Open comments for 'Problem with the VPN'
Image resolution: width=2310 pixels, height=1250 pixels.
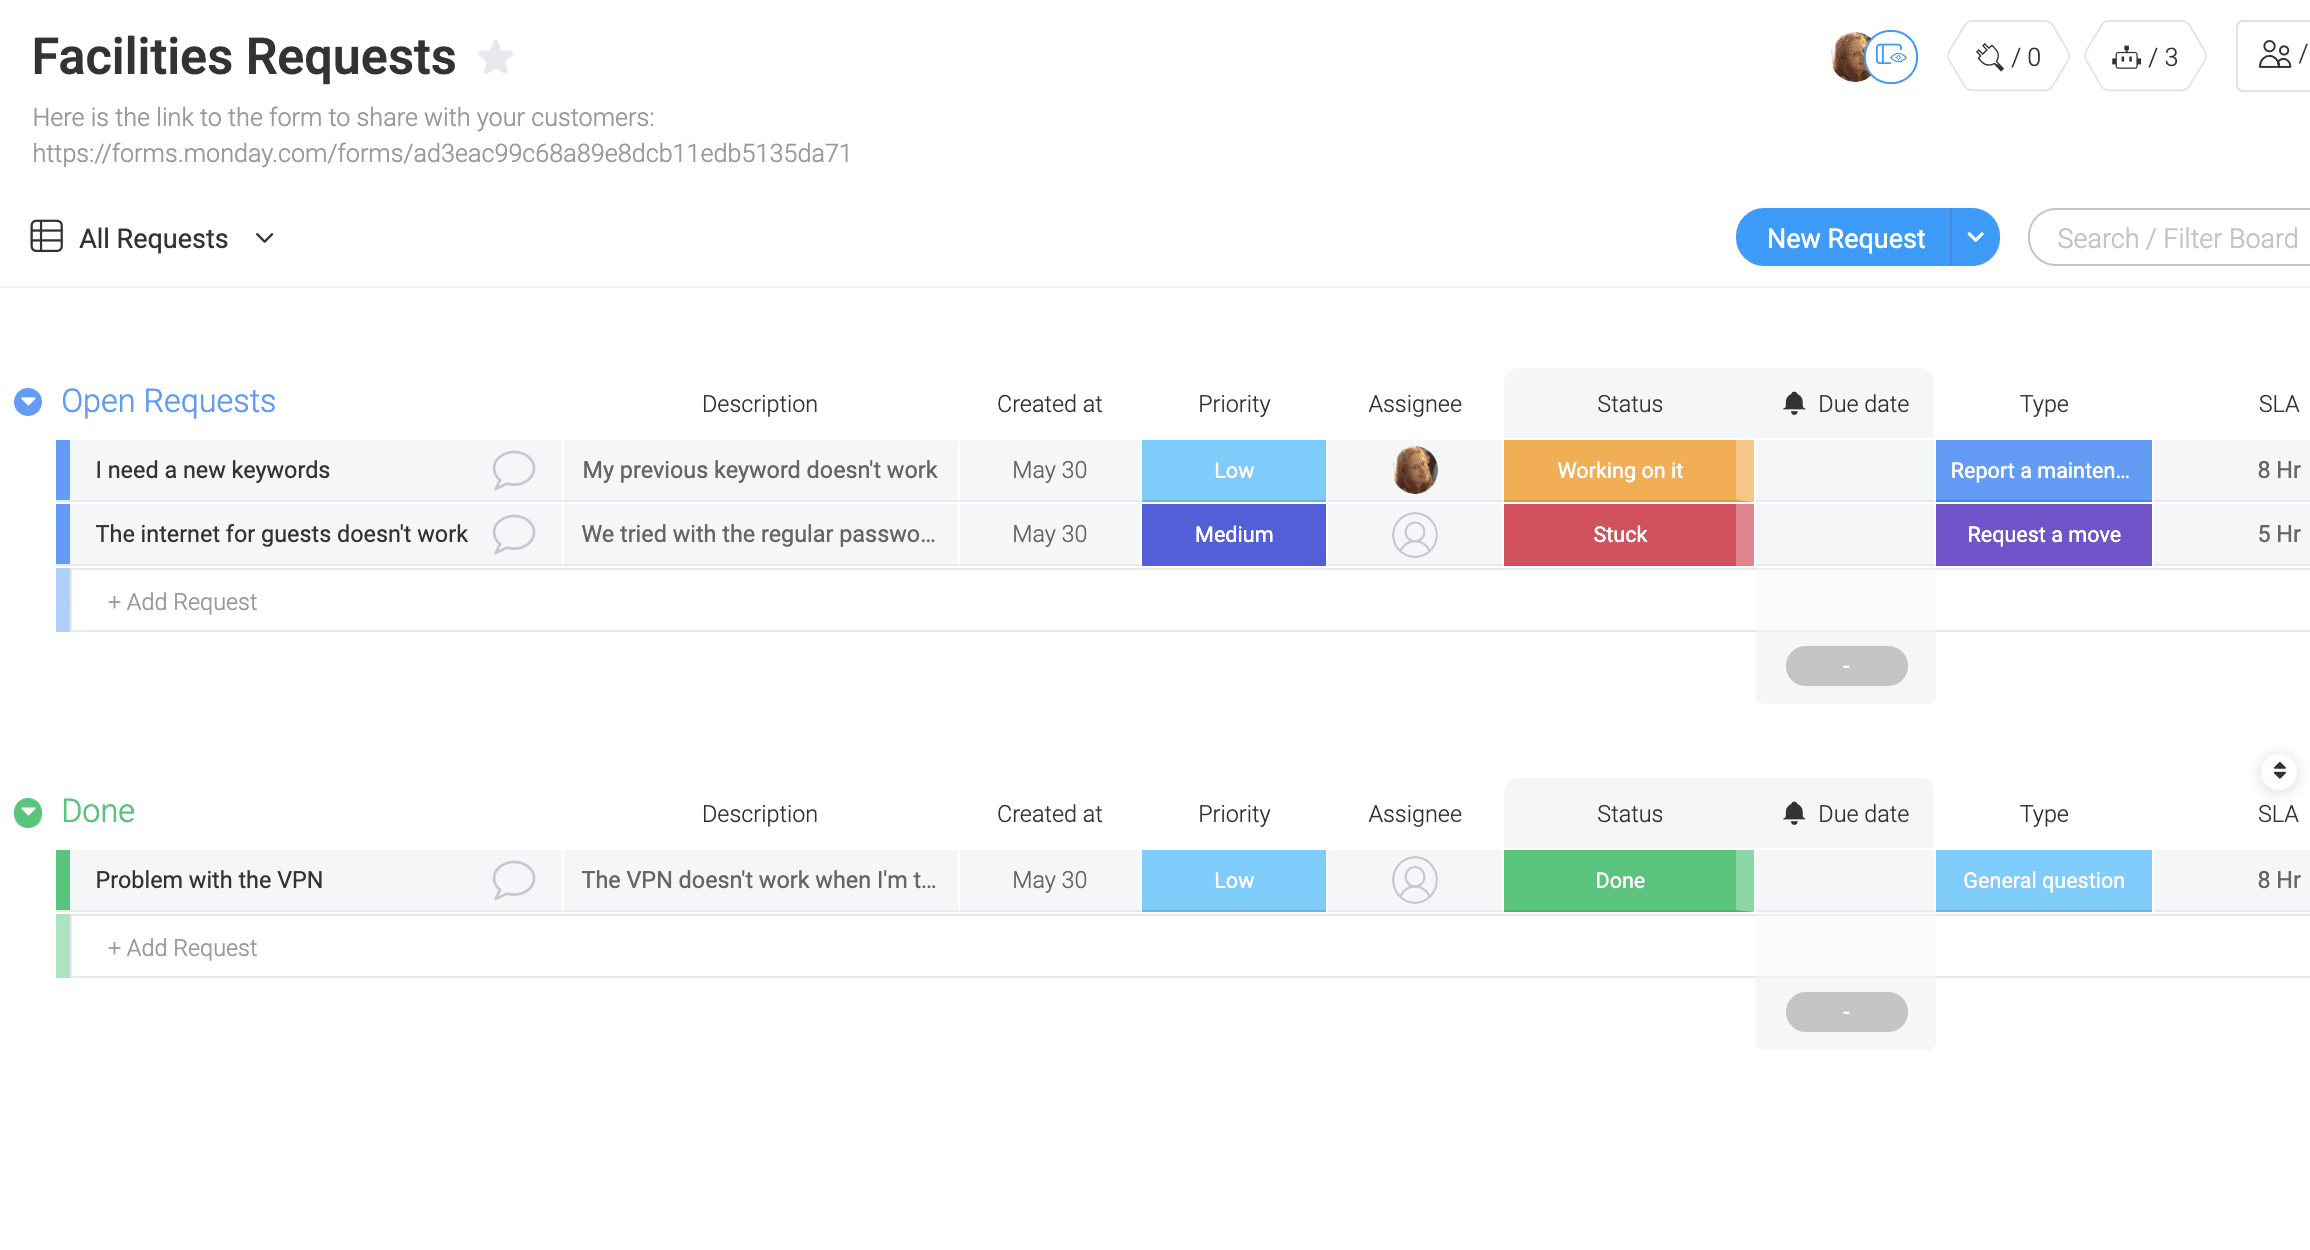[513, 880]
